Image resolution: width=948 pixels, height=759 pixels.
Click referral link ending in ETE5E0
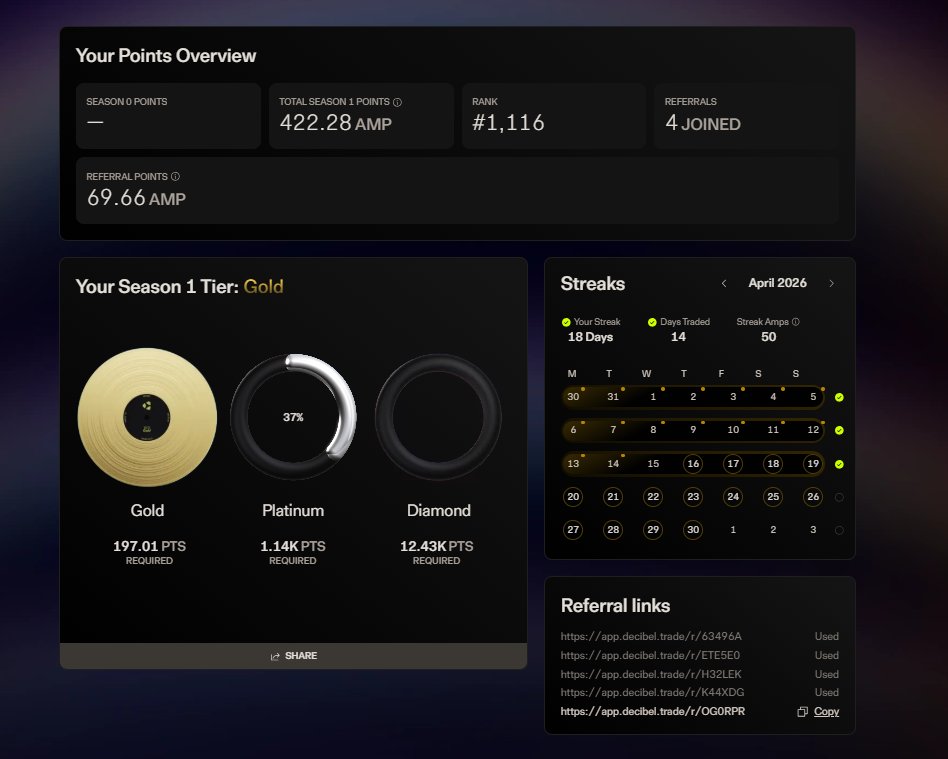pos(650,655)
